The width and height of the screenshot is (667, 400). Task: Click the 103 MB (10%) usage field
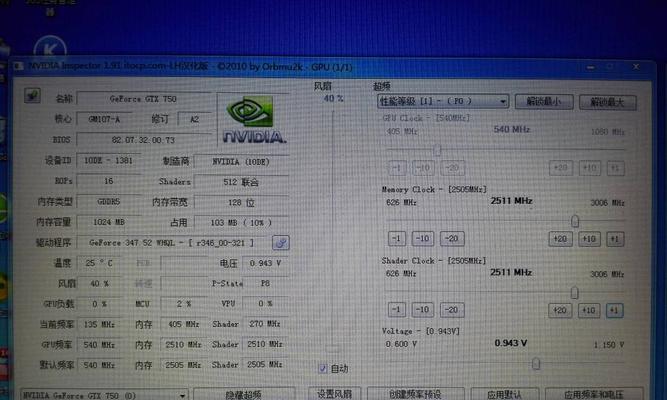[x=241, y=223]
